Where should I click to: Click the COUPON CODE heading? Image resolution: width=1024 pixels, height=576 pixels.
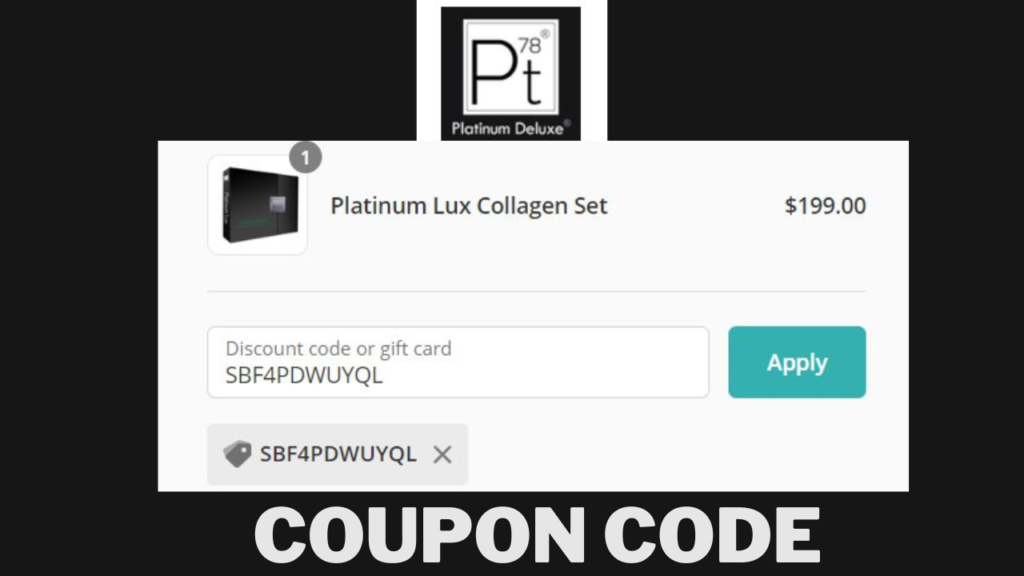tap(537, 535)
